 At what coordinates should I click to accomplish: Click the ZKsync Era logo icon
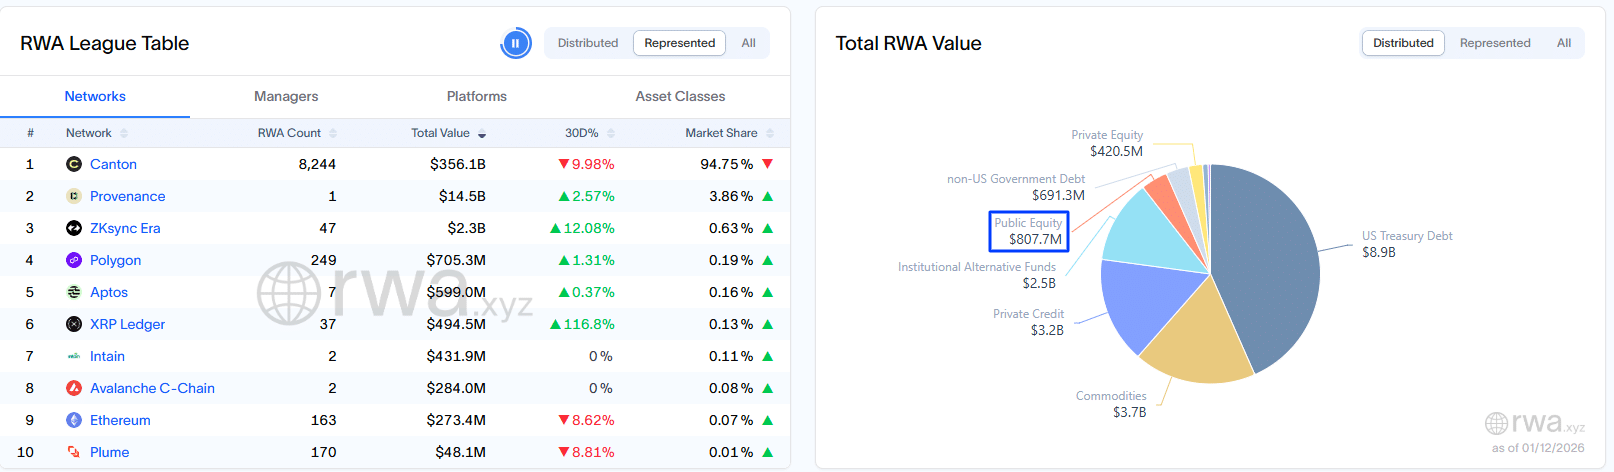point(74,228)
